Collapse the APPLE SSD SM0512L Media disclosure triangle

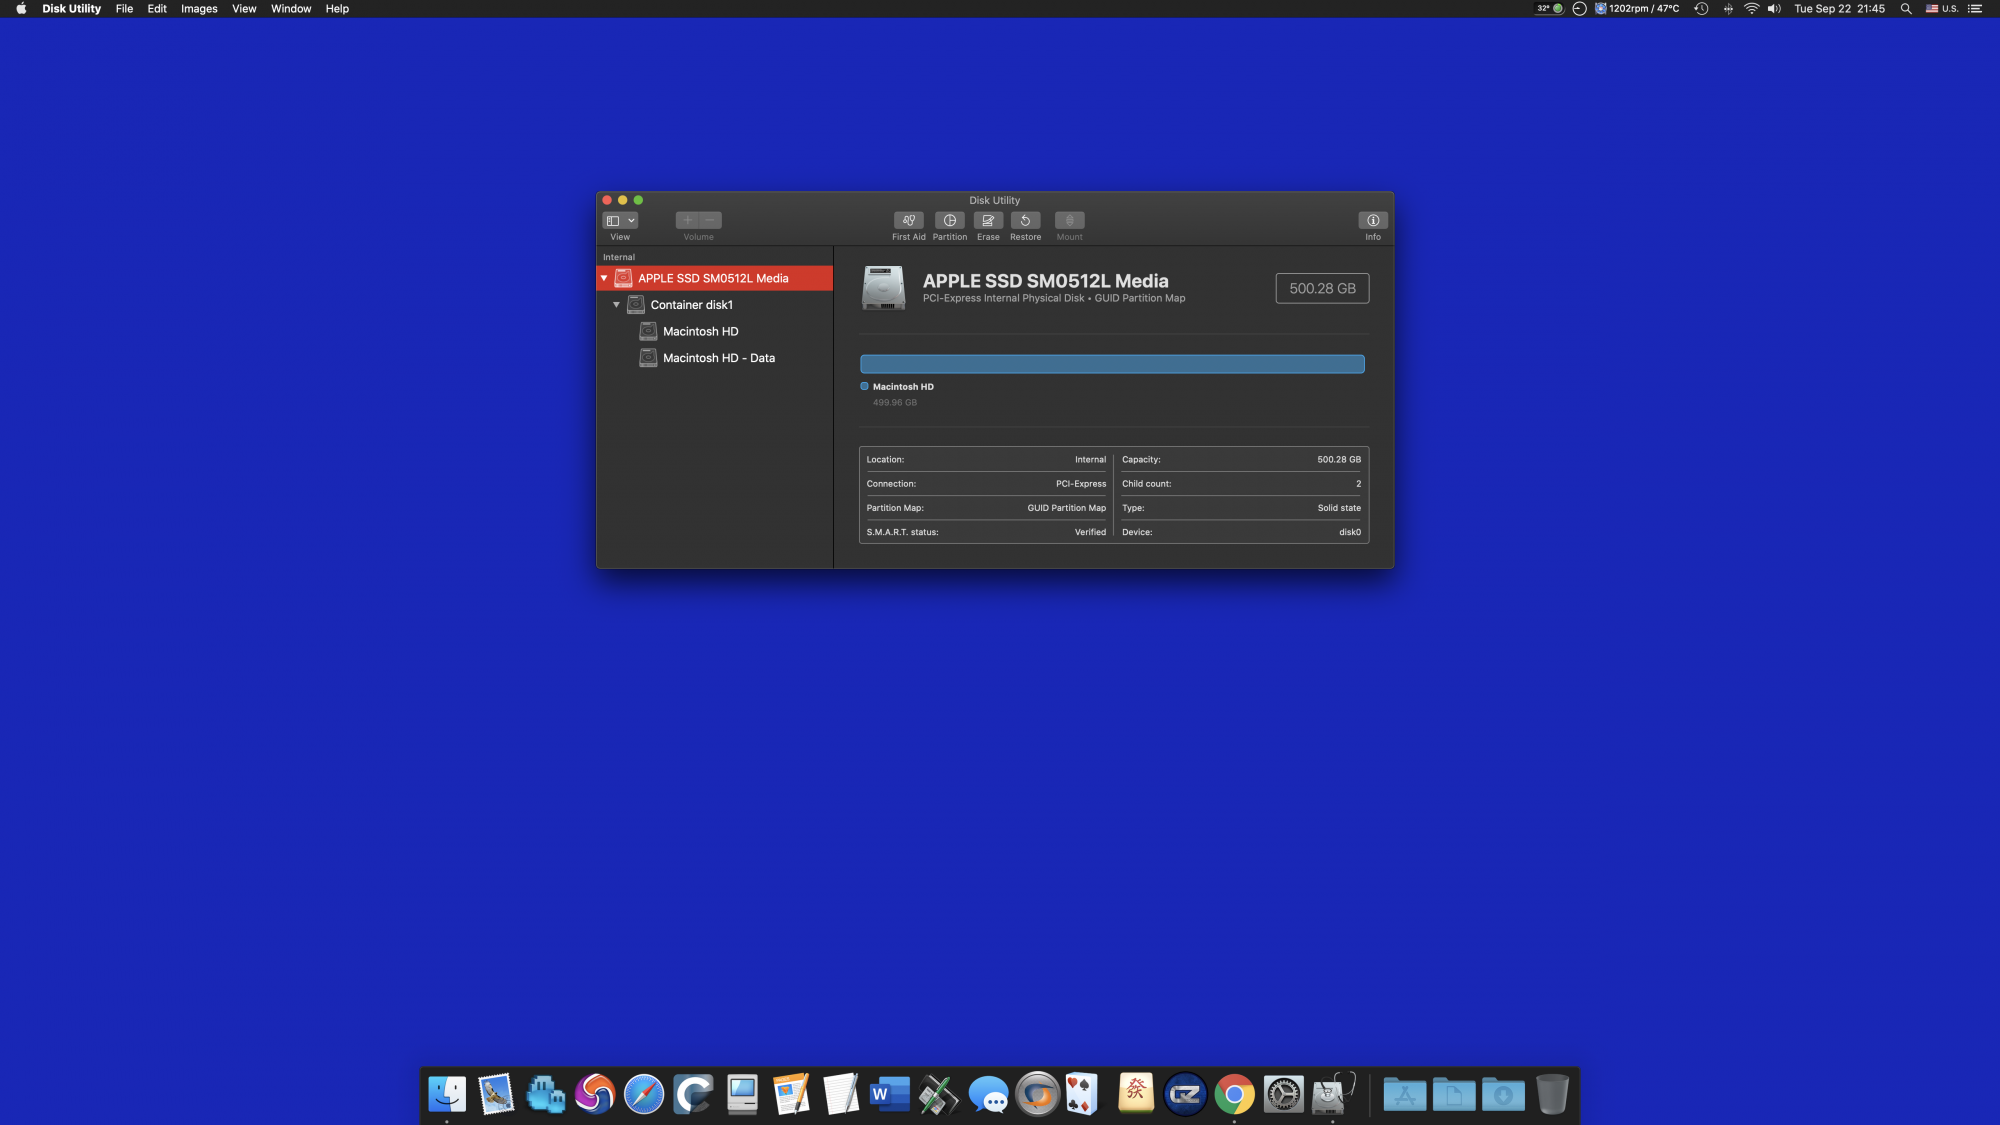click(x=604, y=278)
